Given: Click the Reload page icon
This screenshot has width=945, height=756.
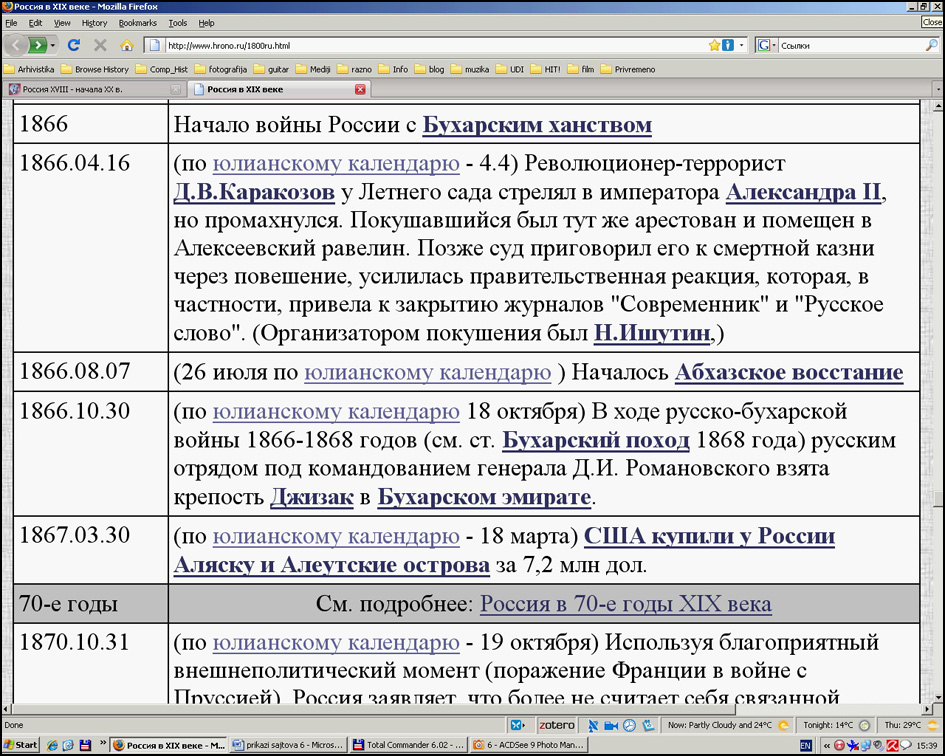Looking at the screenshot, I should click(73, 45).
